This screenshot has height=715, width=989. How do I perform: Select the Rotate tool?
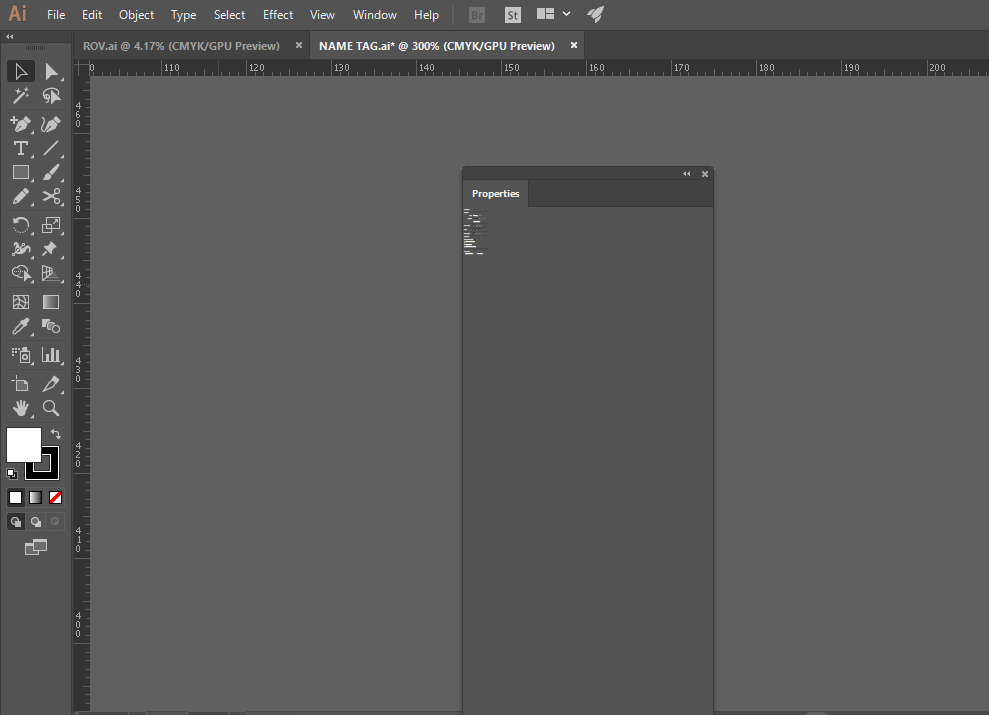click(x=21, y=225)
